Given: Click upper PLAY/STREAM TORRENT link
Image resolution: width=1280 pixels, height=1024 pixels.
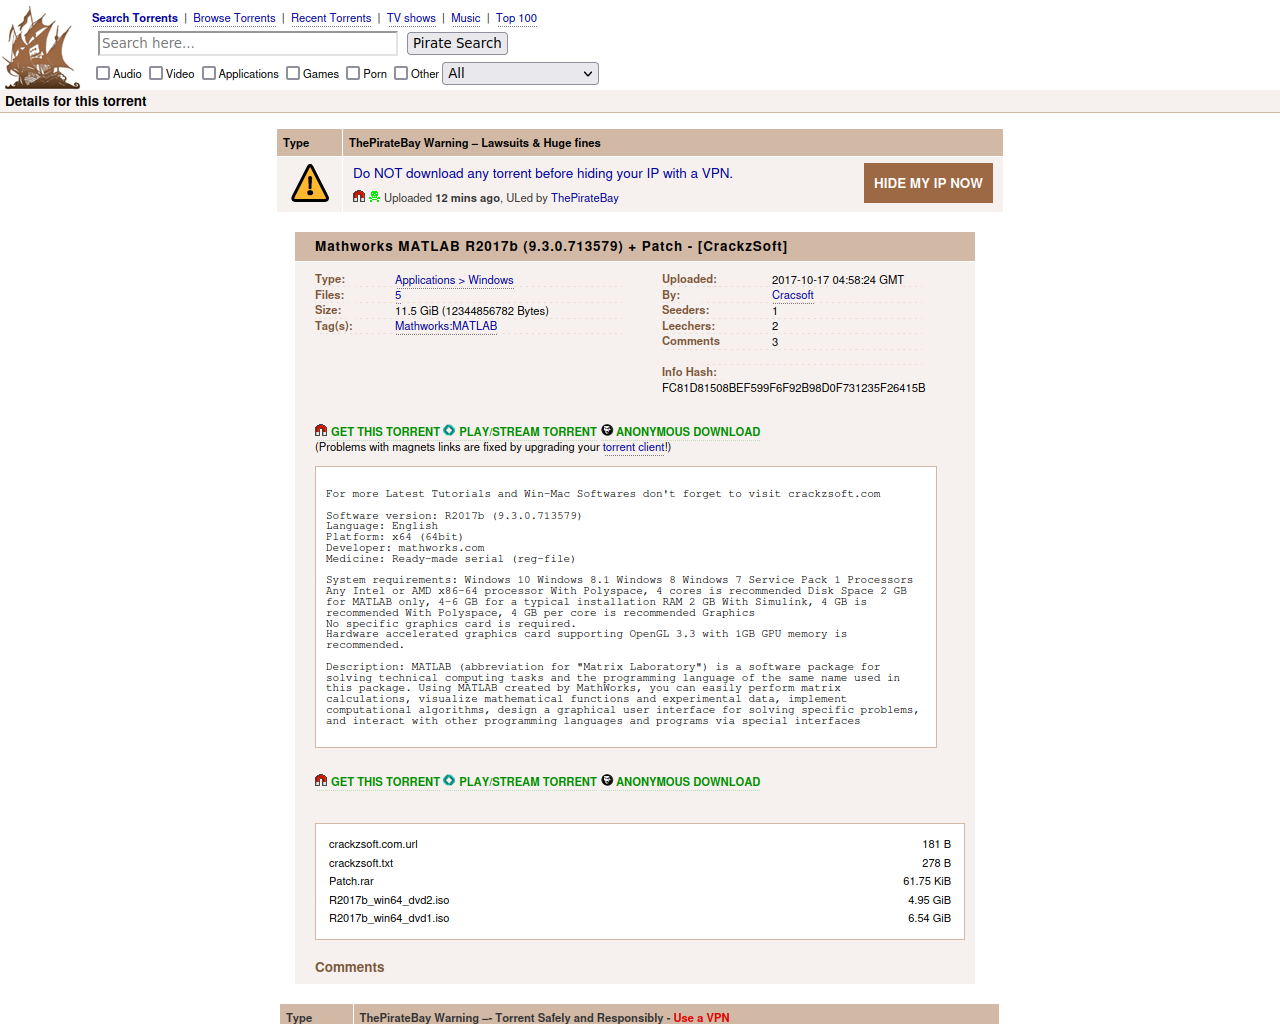Looking at the screenshot, I should [x=528, y=432].
